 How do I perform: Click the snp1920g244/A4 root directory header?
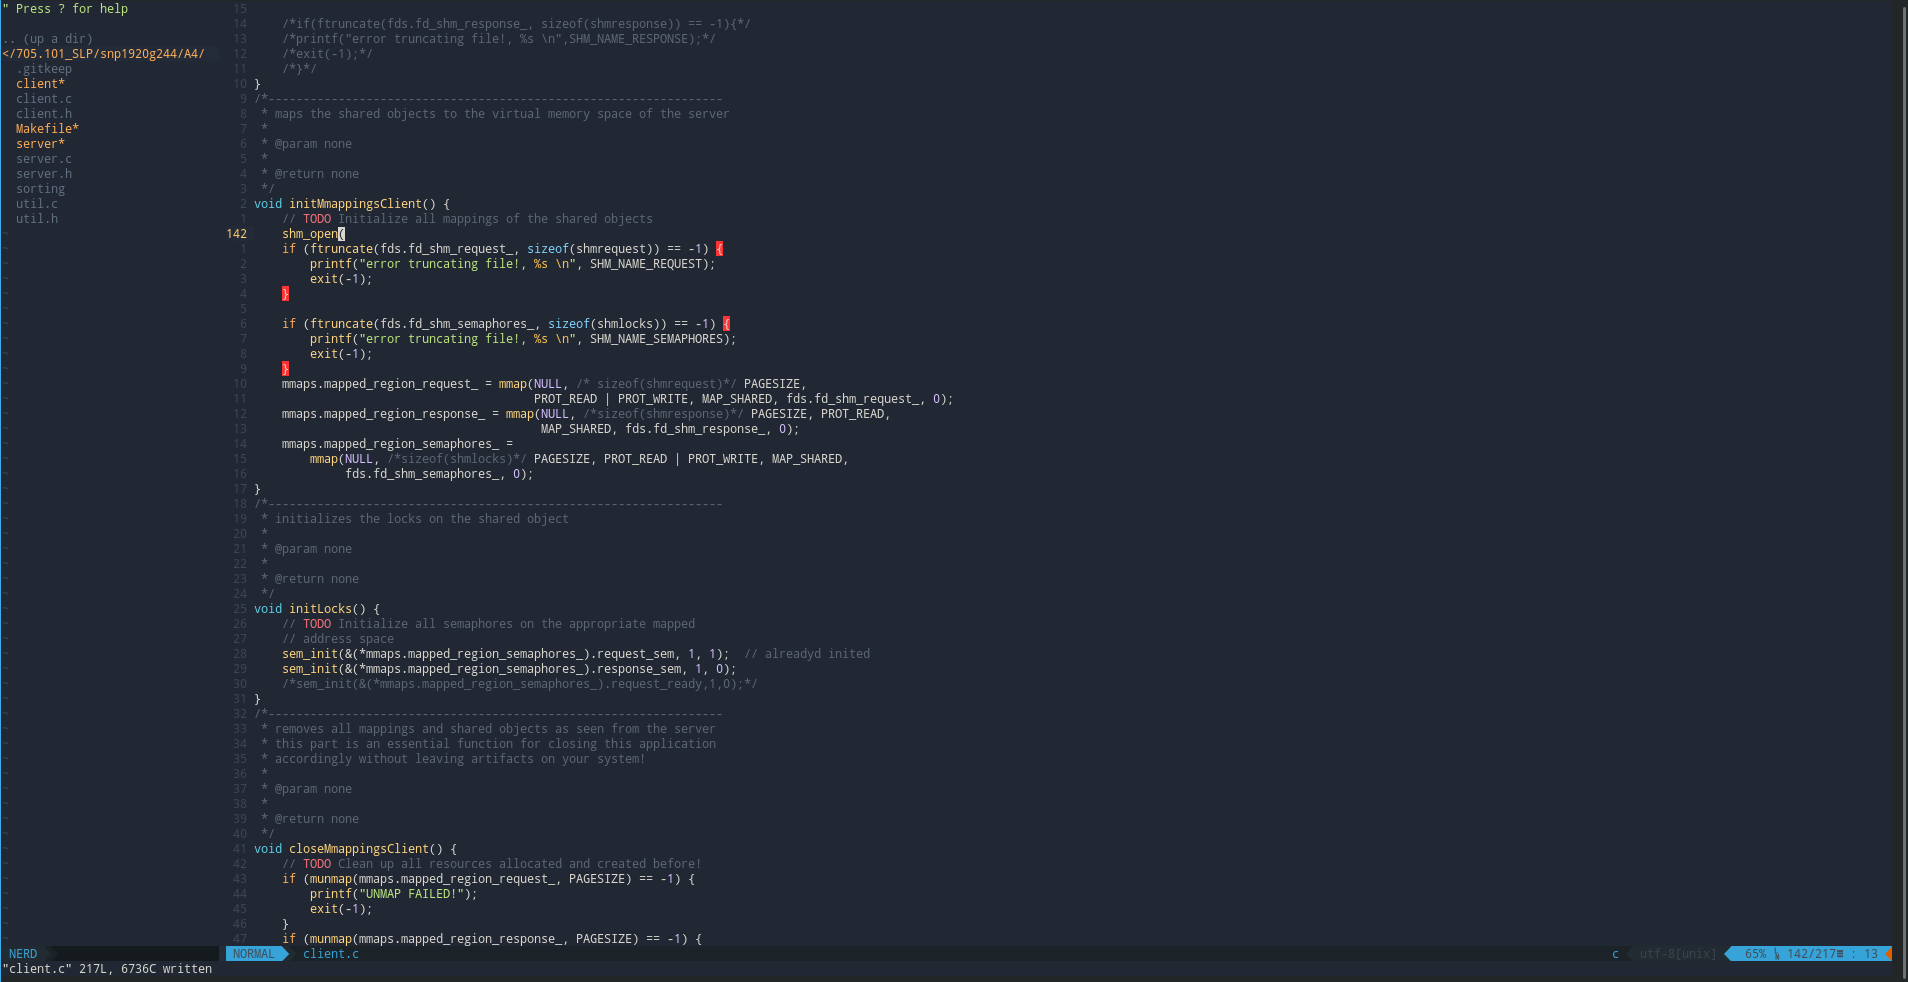point(103,53)
